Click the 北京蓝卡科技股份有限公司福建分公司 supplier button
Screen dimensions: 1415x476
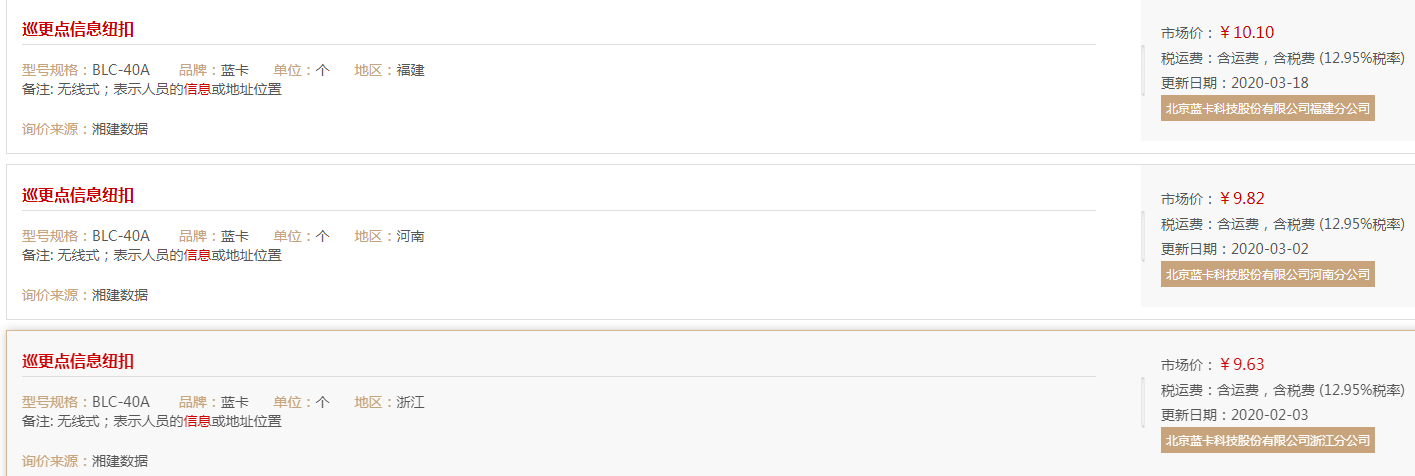tap(1268, 108)
